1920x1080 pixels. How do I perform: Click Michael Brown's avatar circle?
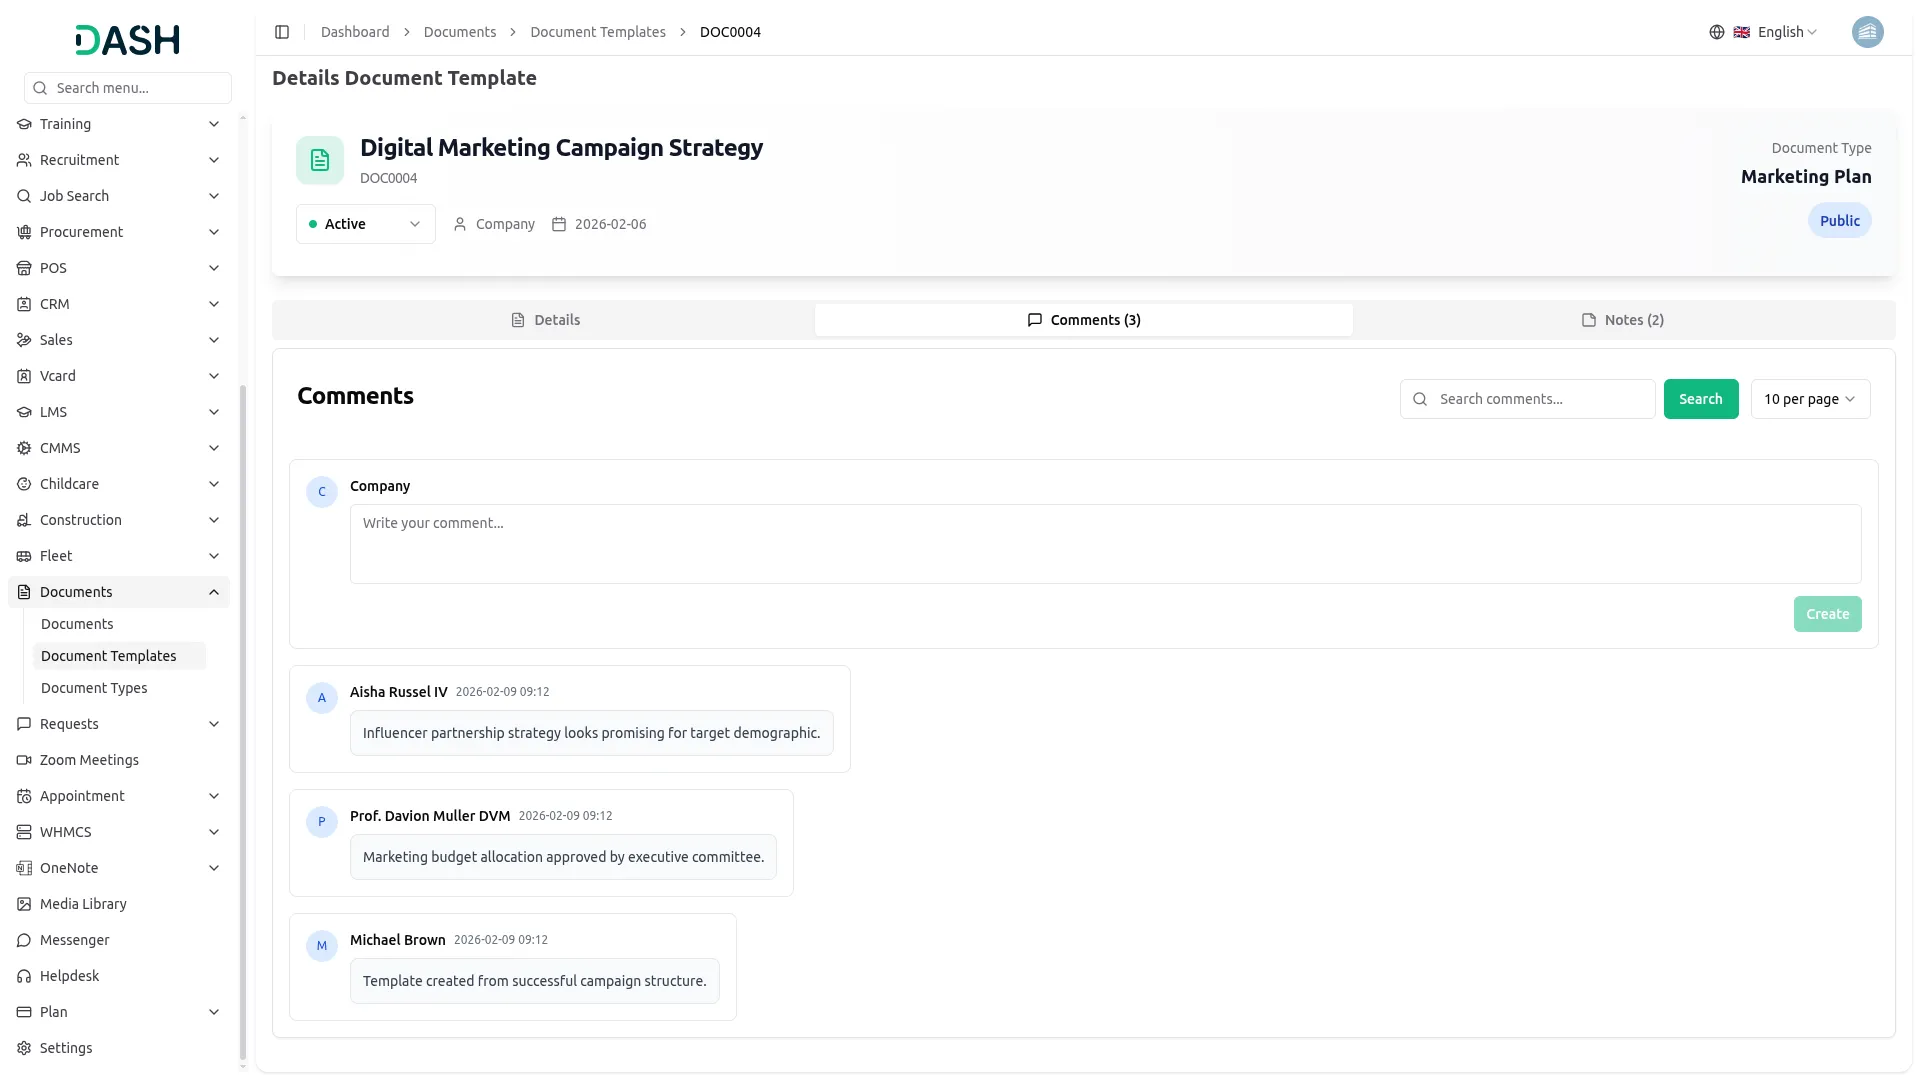click(321, 945)
